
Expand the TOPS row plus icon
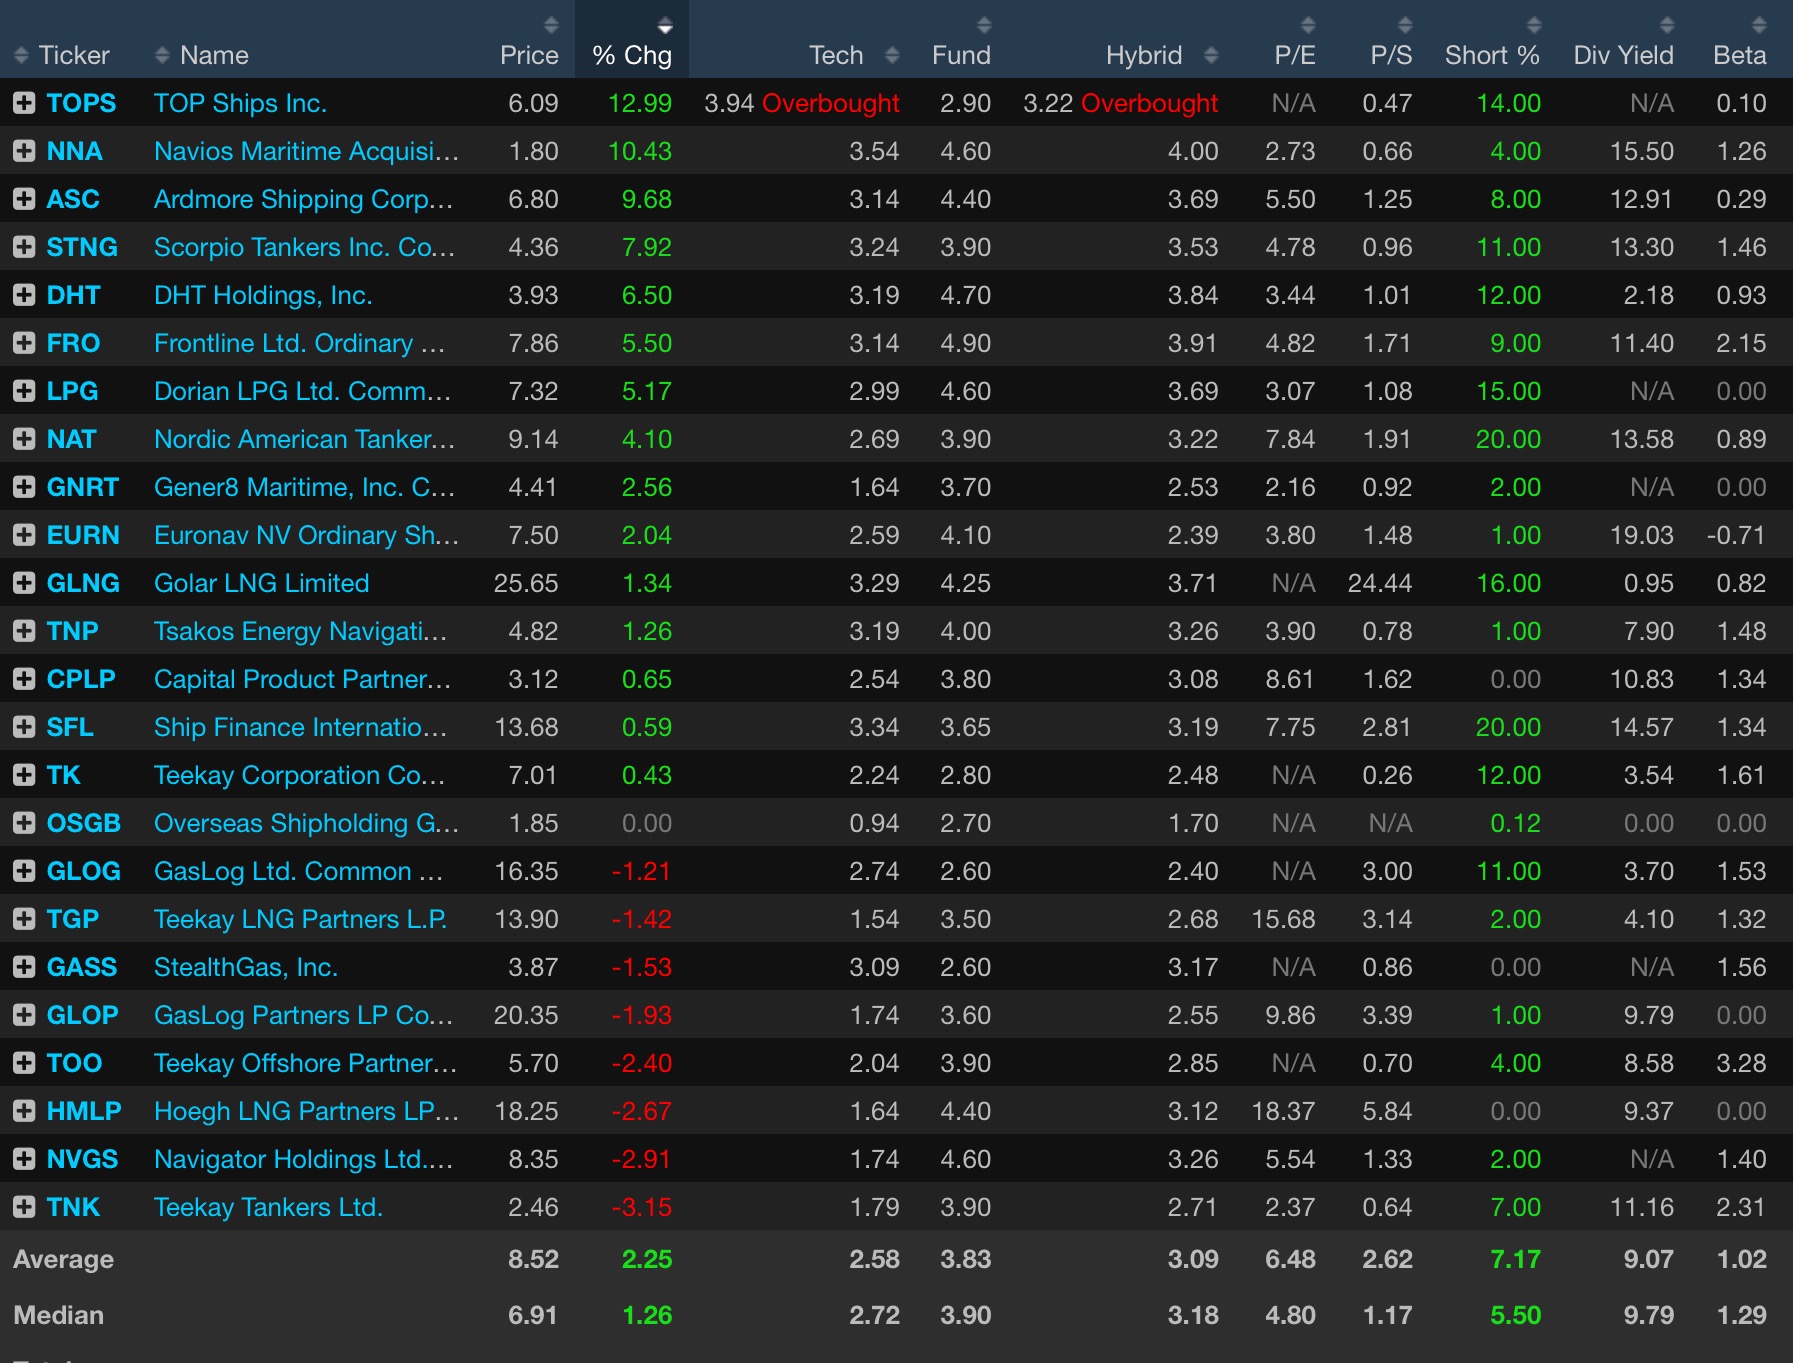click(x=24, y=103)
